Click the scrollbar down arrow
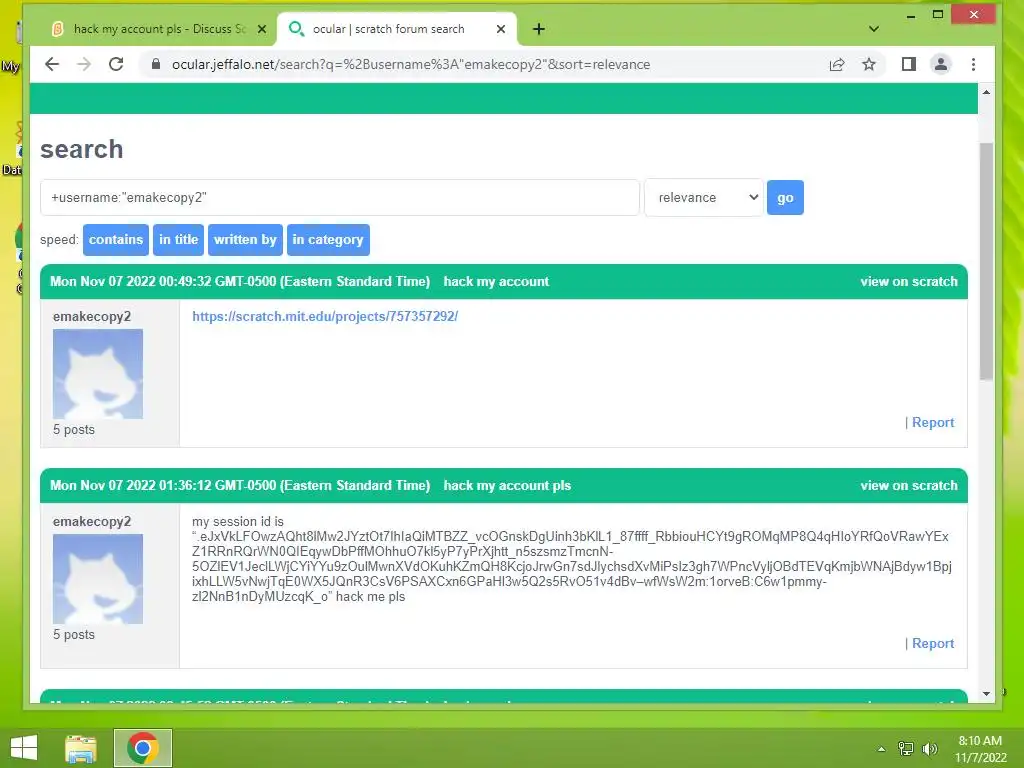The width and height of the screenshot is (1024, 768). (x=986, y=694)
